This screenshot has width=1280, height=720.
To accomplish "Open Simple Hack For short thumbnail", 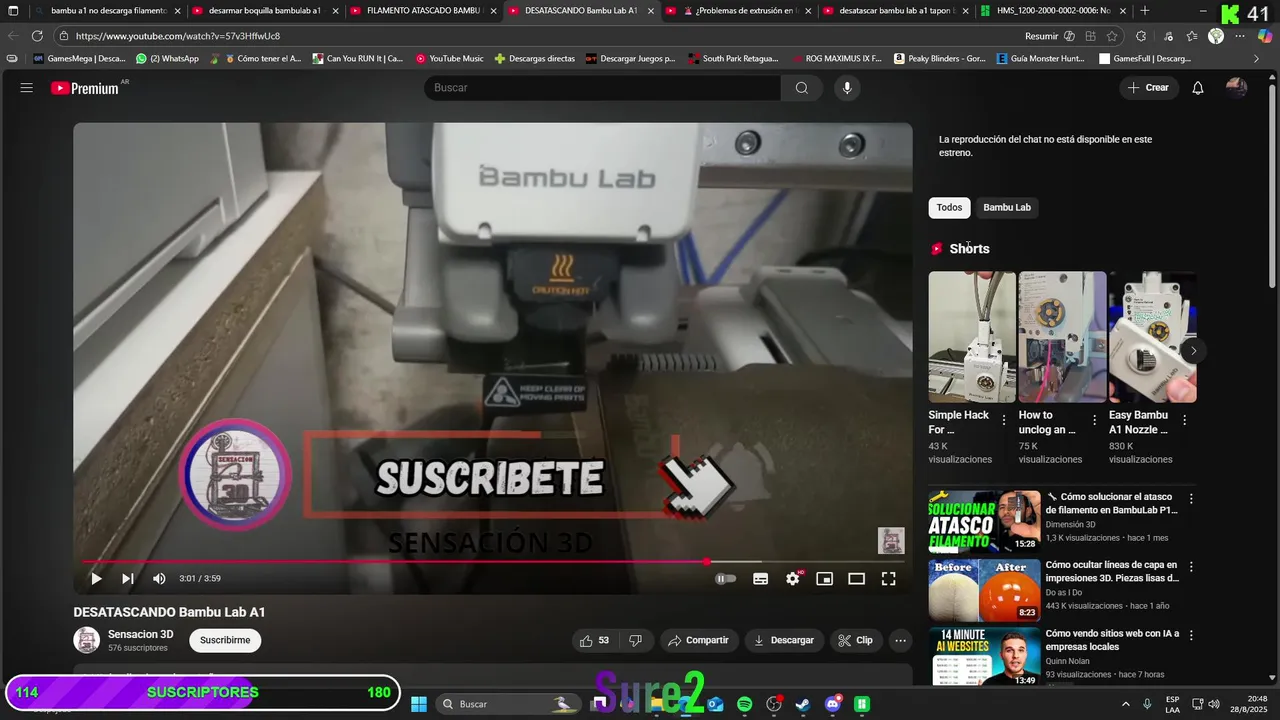I will [972, 337].
